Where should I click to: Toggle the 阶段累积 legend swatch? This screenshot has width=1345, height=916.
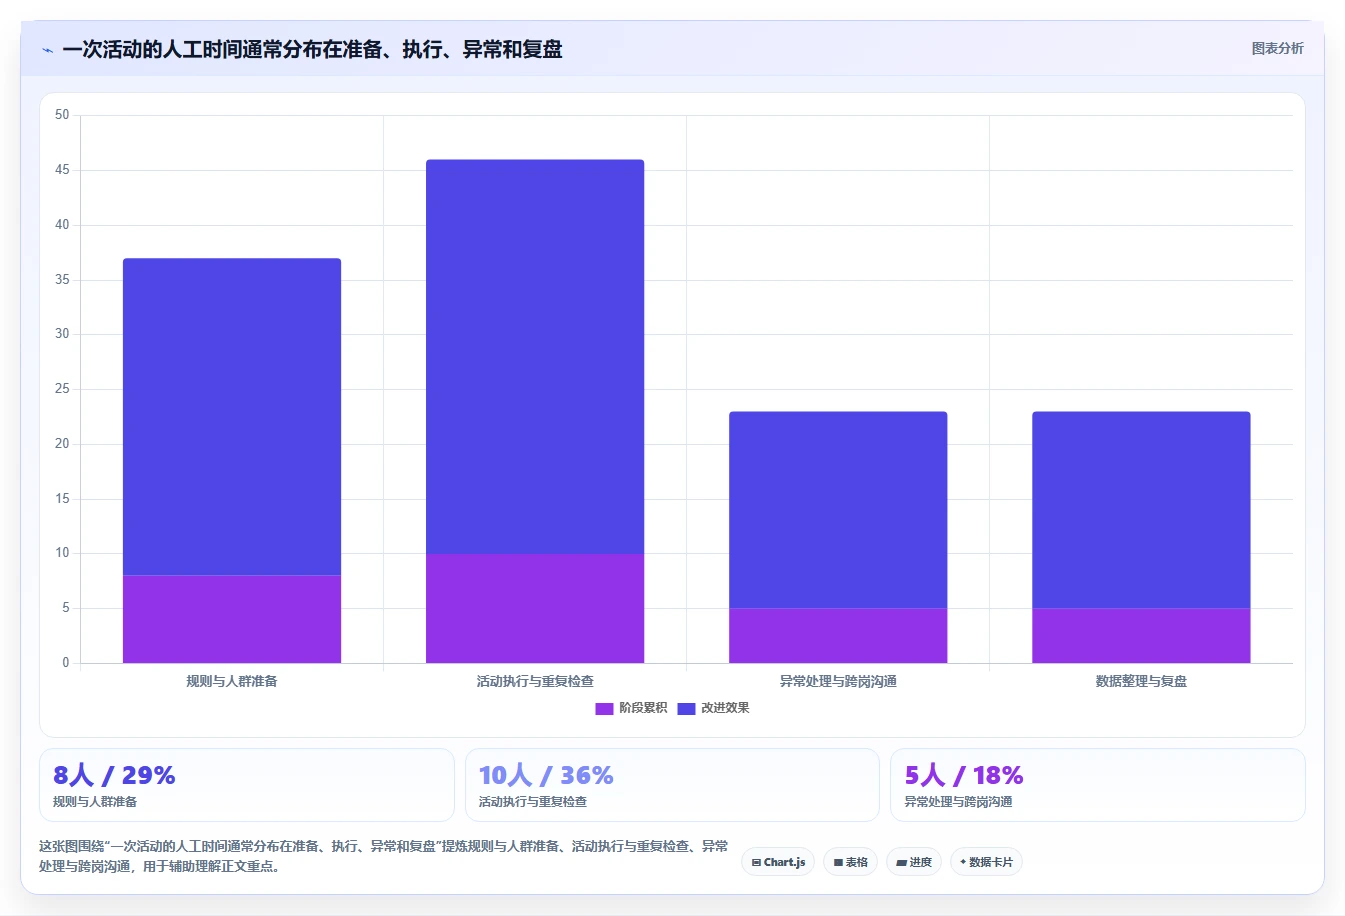tap(604, 708)
